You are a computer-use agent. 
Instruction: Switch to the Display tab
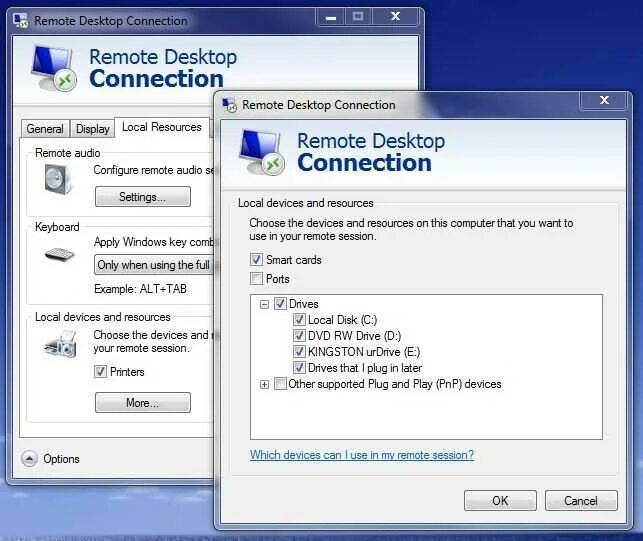click(x=93, y=129)
